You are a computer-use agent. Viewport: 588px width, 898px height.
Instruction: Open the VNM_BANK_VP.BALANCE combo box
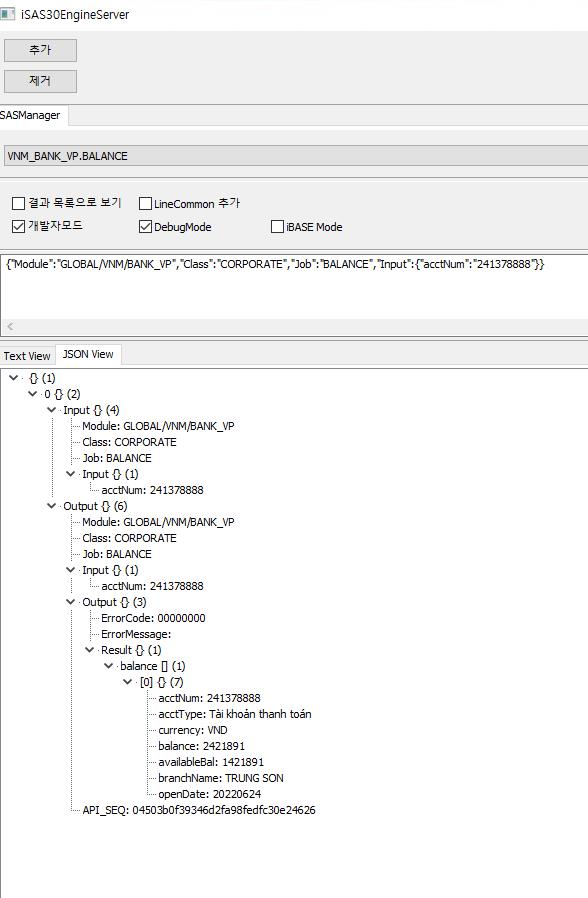[x=295, y=156]
